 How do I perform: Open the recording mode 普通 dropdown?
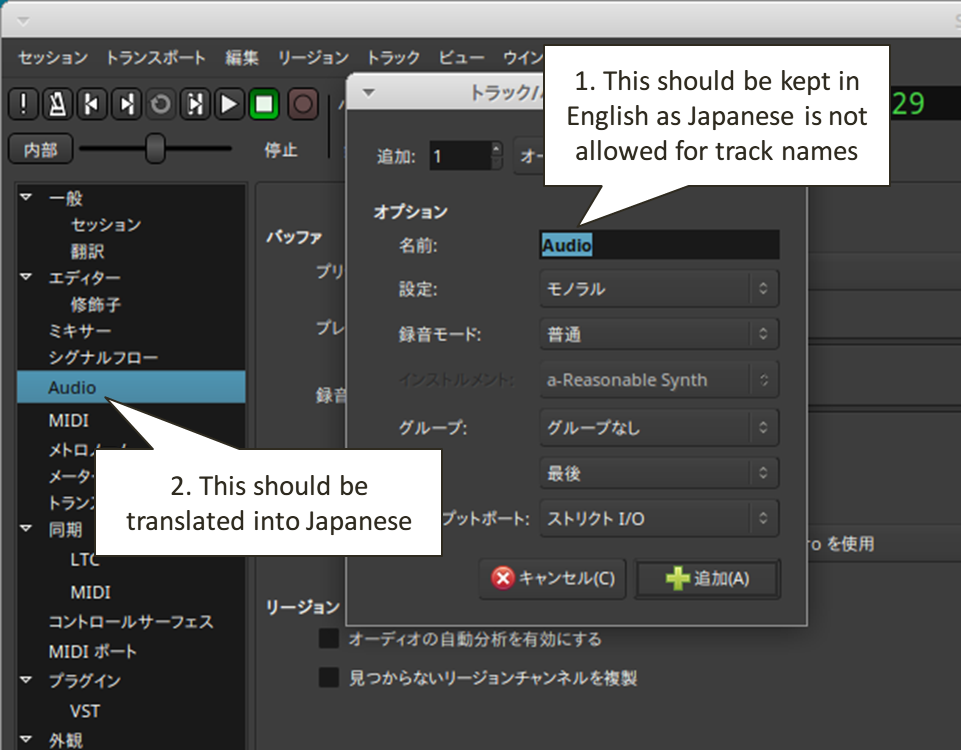pos(658,335)
